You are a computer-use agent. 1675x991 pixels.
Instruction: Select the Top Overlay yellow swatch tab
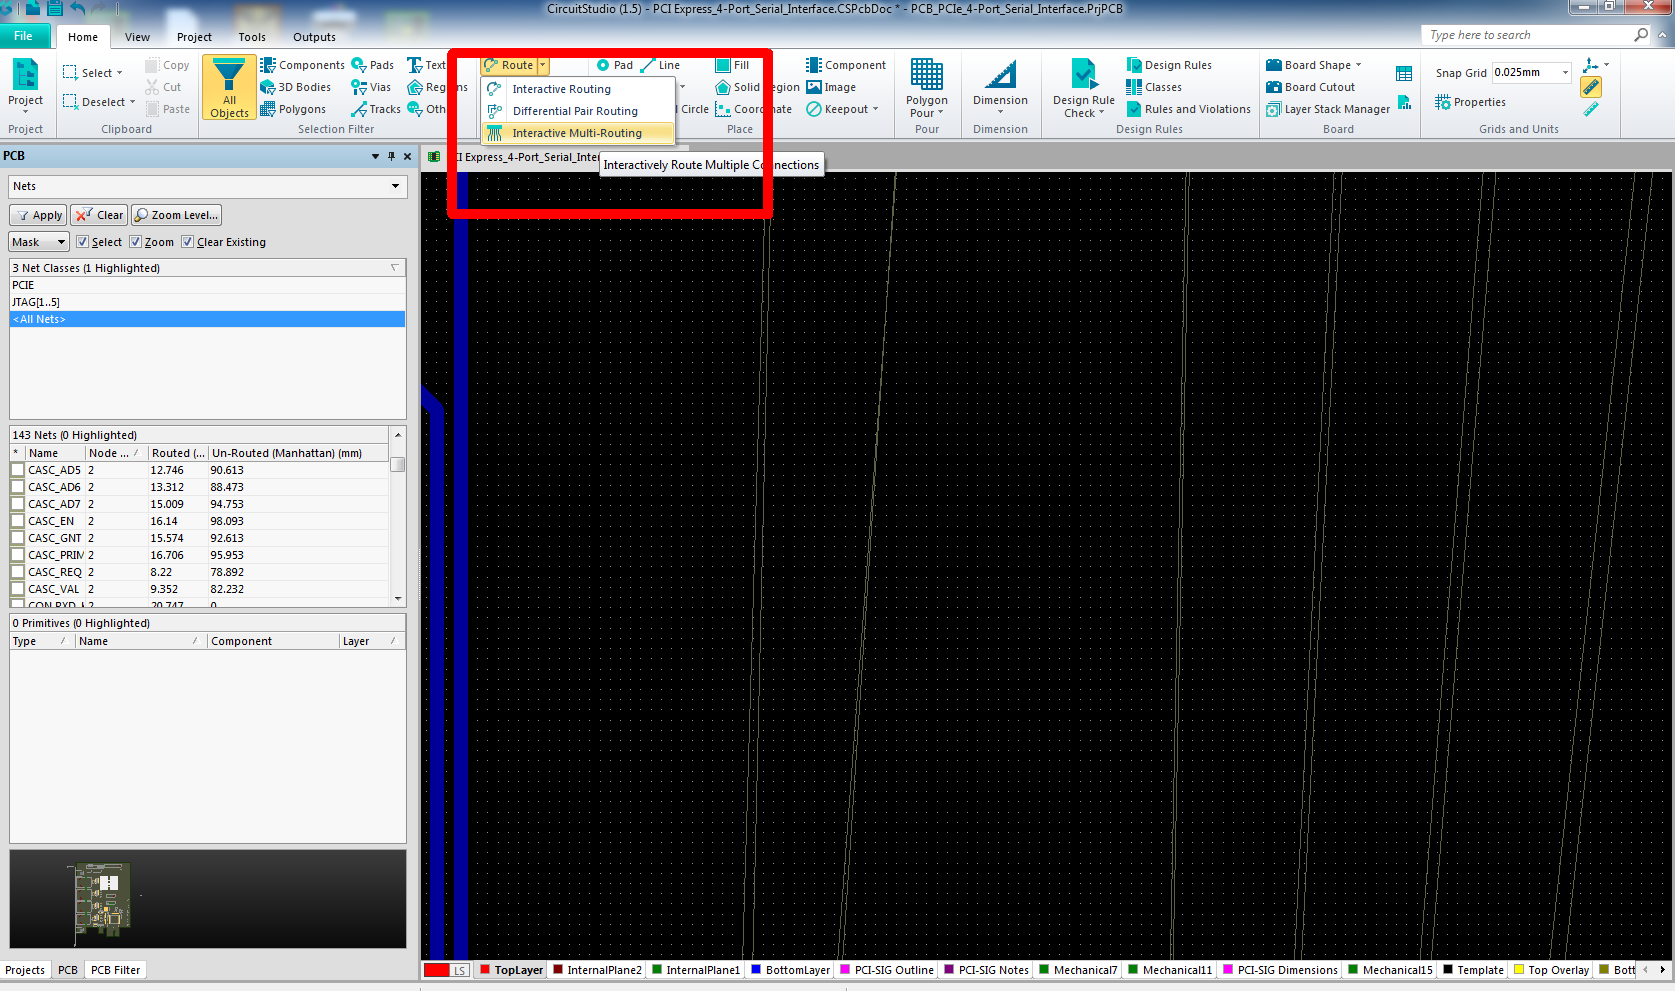pos(1551,970)
